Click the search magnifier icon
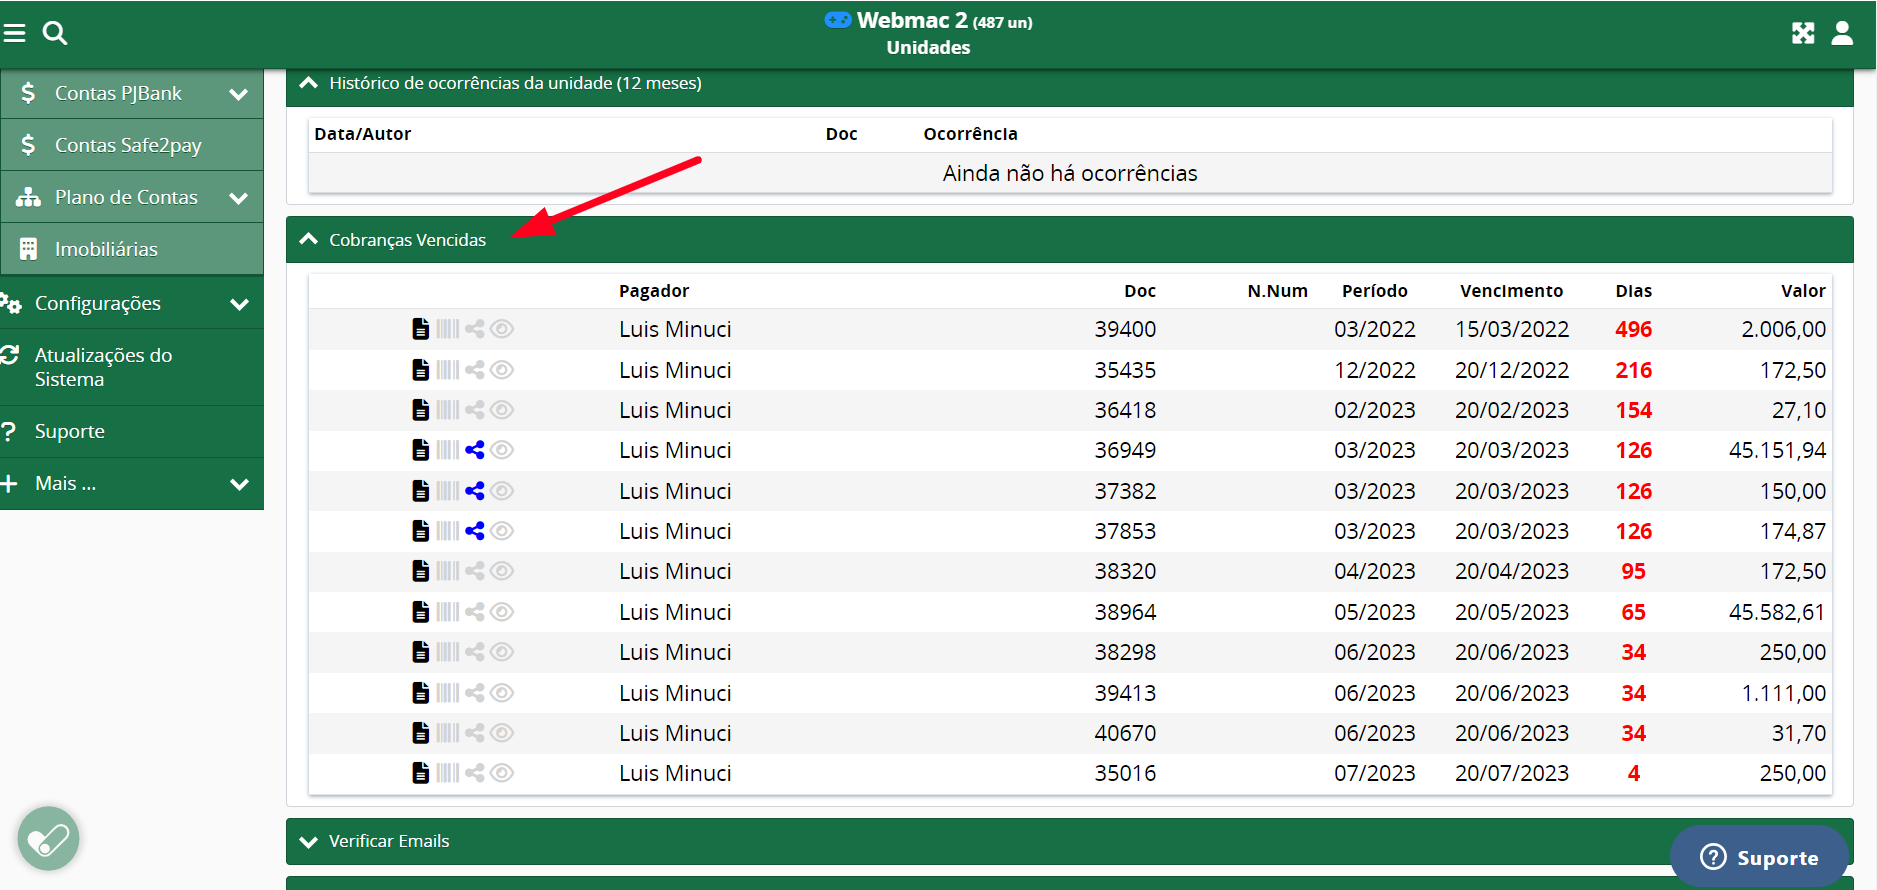Screen dimensions: 1877x890 tap(55, 33)
